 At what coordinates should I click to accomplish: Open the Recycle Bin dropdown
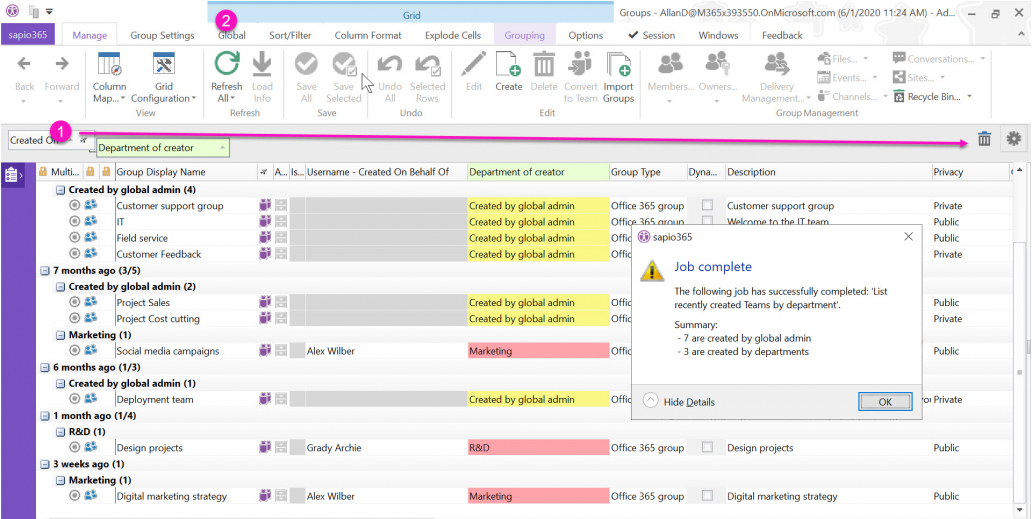coord(969,97)
